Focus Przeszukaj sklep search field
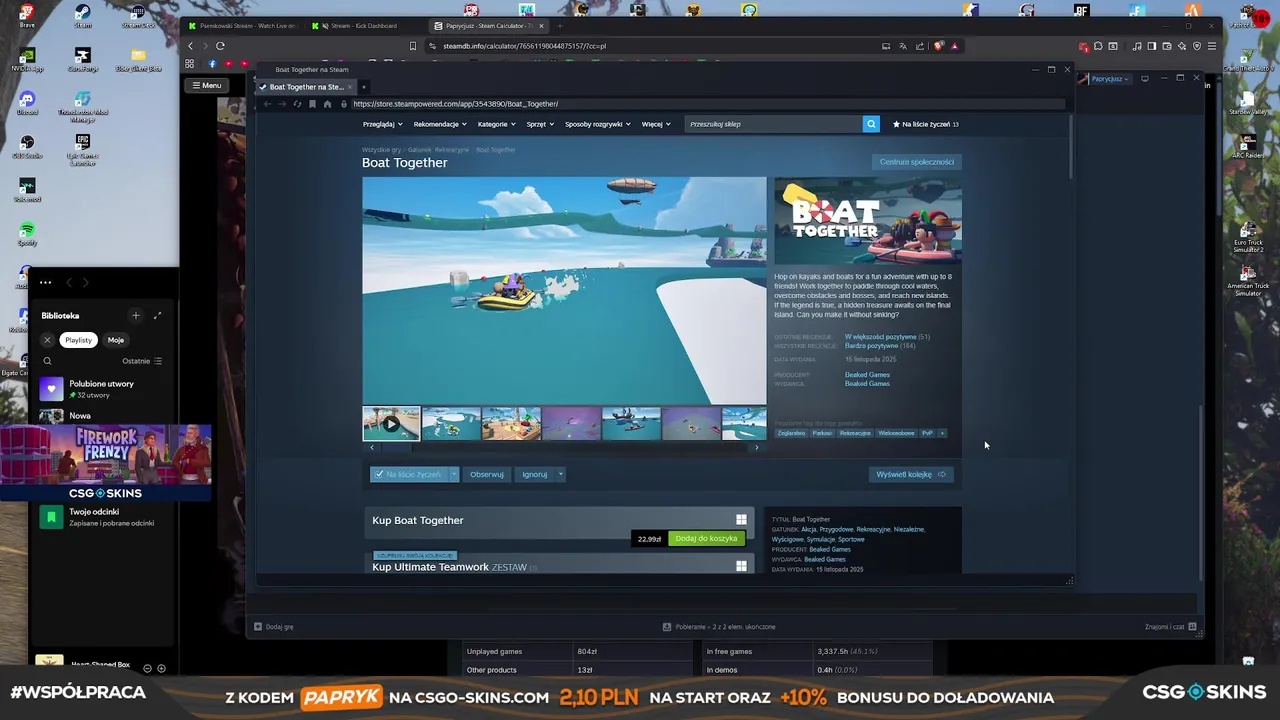 coord(772,124)
